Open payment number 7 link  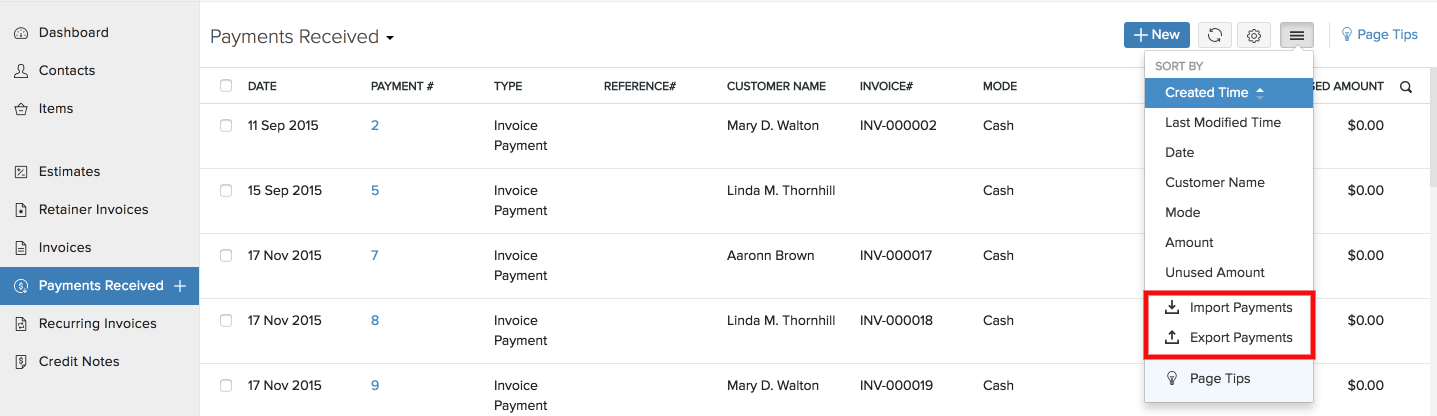[375, 256]
